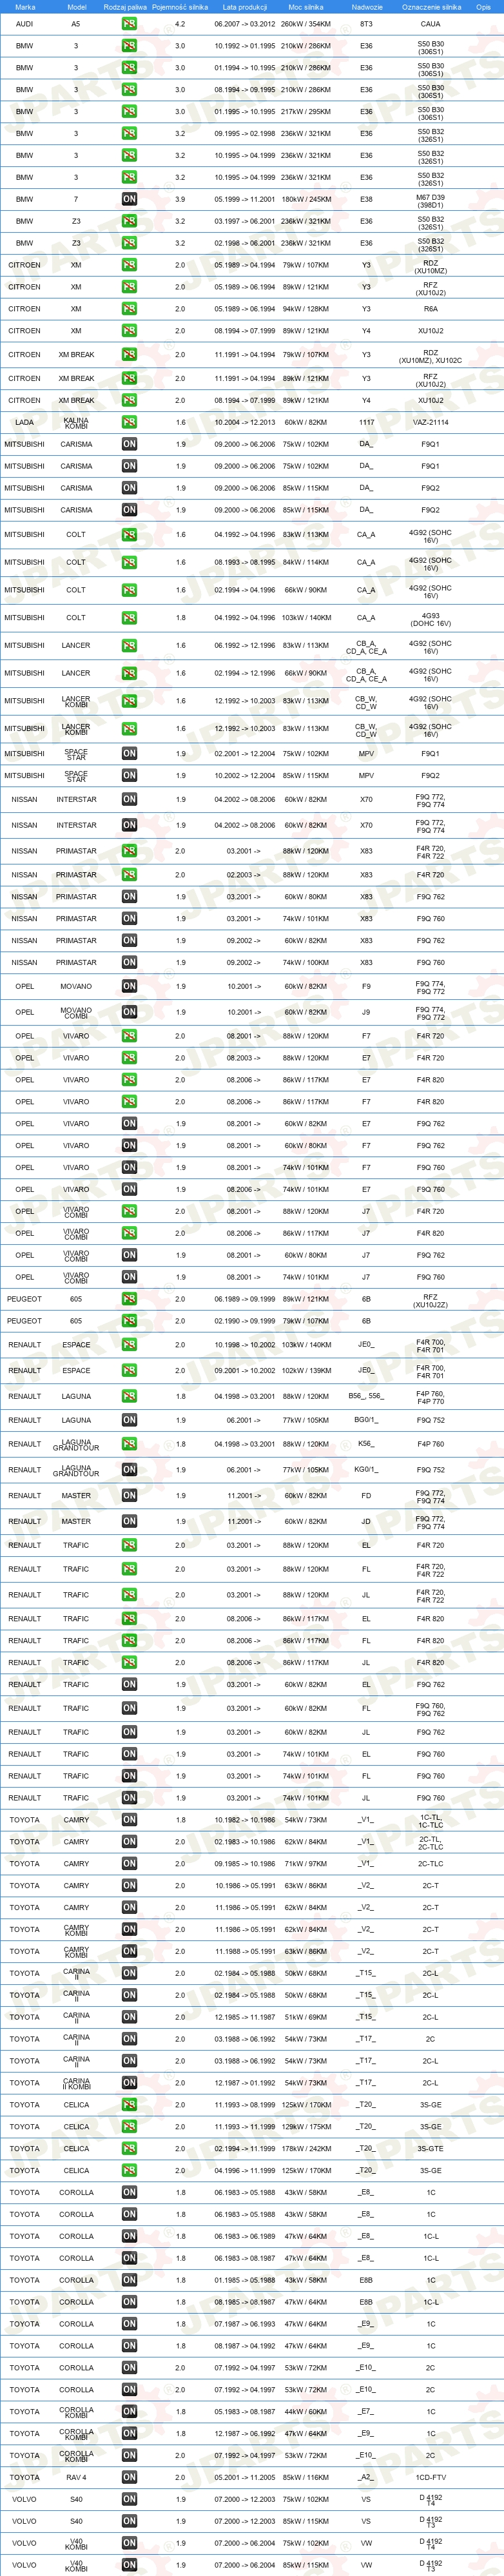Select the 'AUDI' brand cell
The height and width of the screenshot is (2576, 504).
click(x=24, y=24)
